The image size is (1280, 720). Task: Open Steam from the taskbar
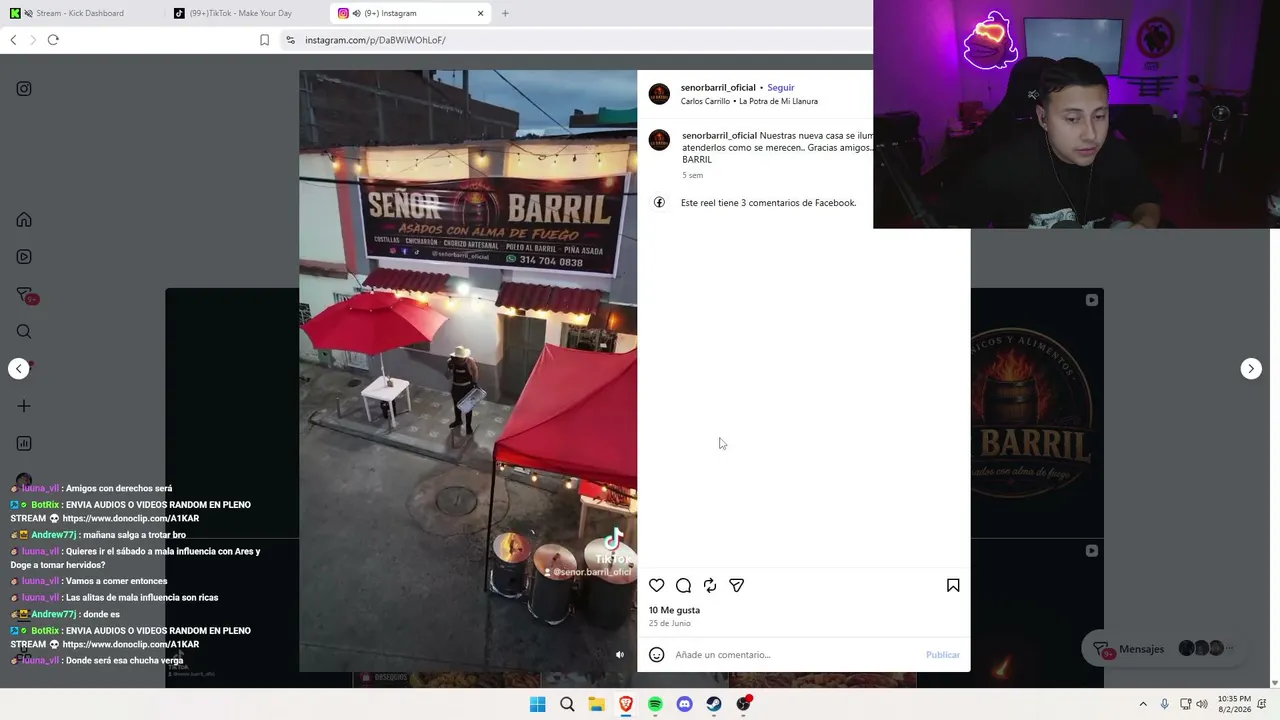pyautogui.click(x=714, y=704)
